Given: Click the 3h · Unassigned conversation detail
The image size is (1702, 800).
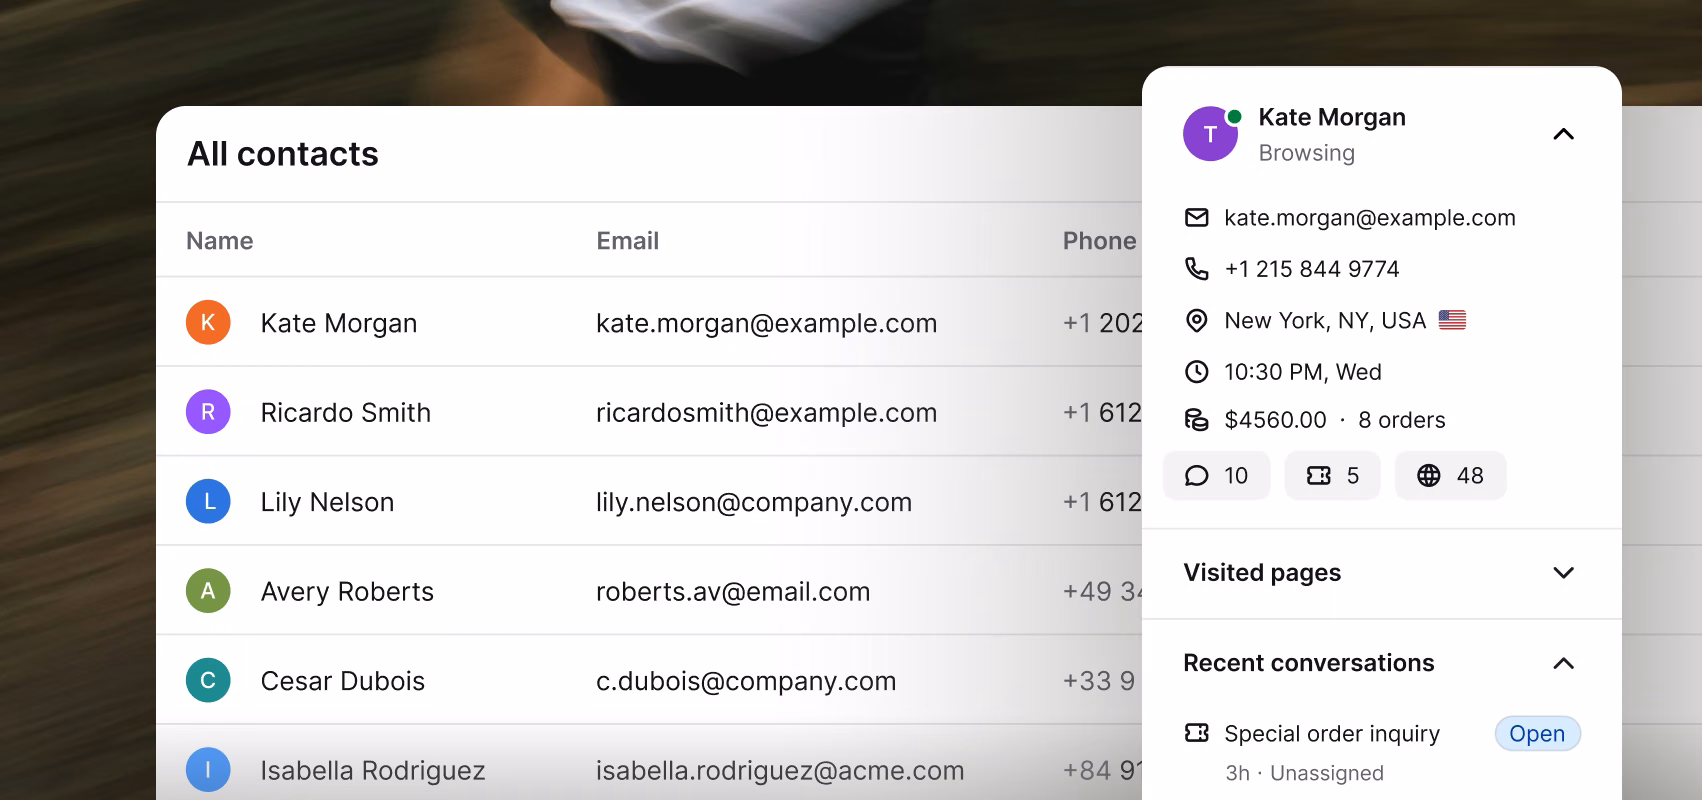Looking at the screenshot, I should pos(1305,773).
